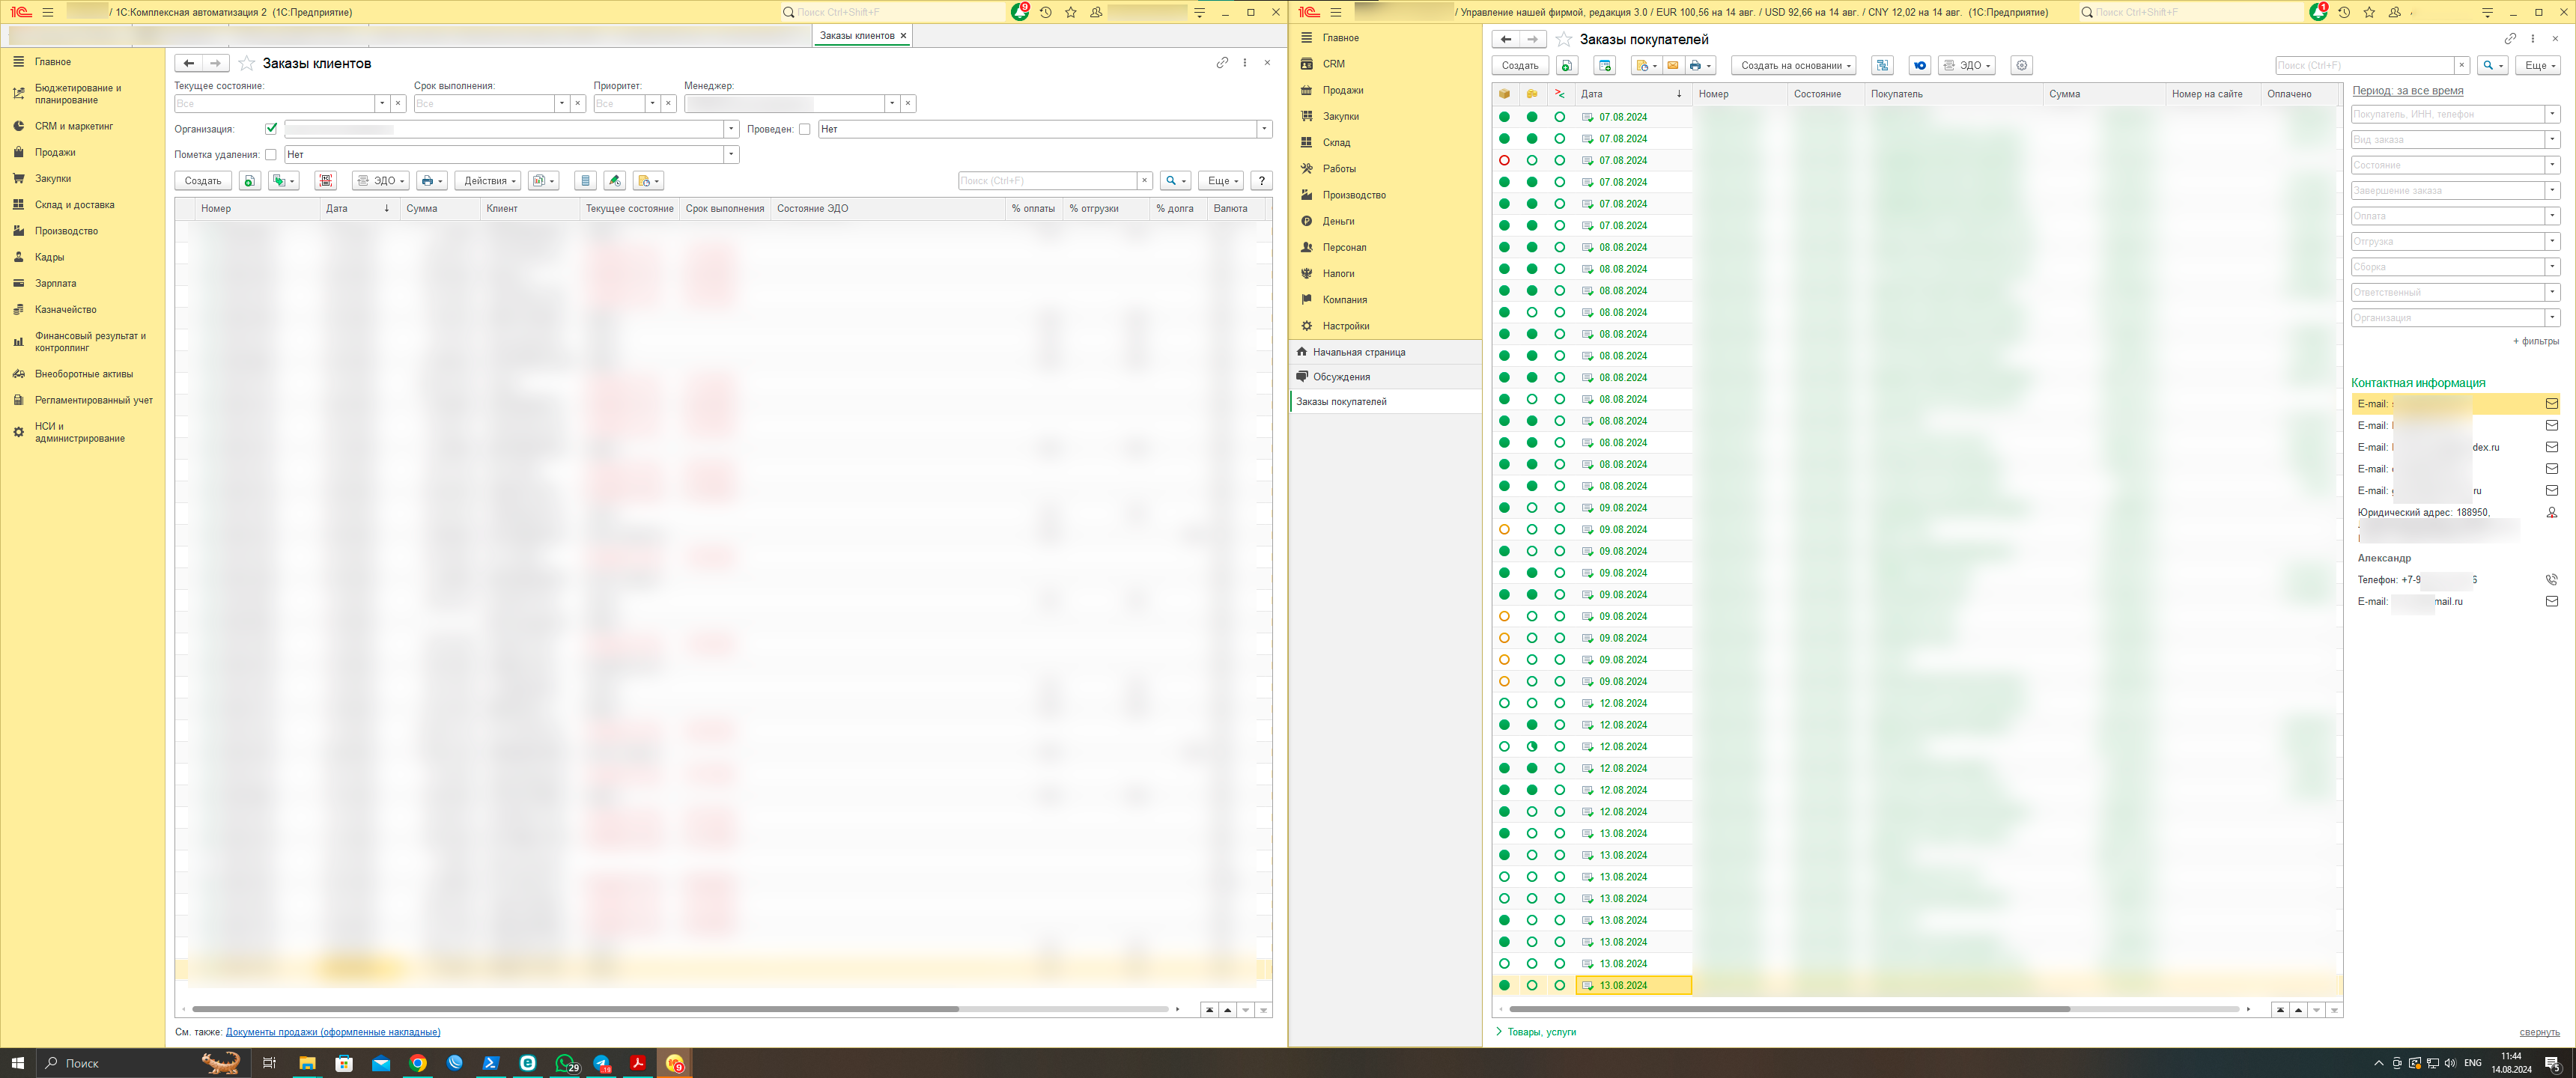Click the barcode scan icon in Заказы клиентов toolbar
This screenshot has height=1078, width=2576.
coord(325,181)
